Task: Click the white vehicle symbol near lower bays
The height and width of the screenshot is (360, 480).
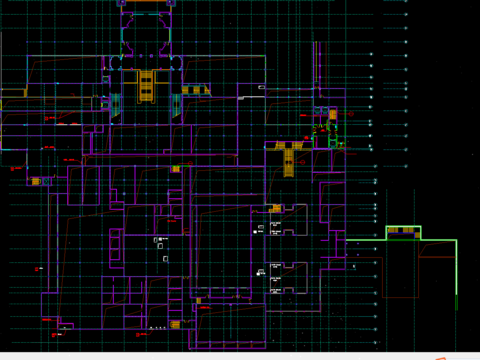Action: [260, 272]
